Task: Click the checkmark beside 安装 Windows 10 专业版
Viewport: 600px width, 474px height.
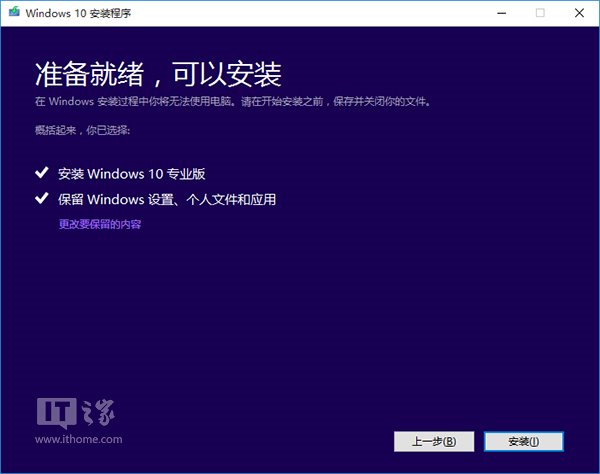Action: tap(41, 173)
